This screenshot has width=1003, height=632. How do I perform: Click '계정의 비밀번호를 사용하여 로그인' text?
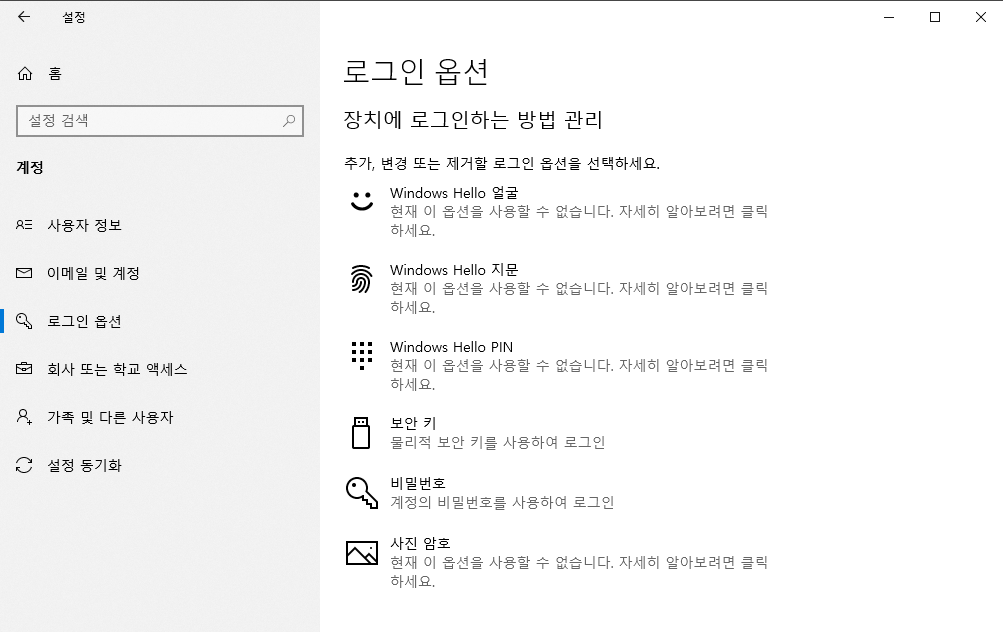(x=502, y=502)
